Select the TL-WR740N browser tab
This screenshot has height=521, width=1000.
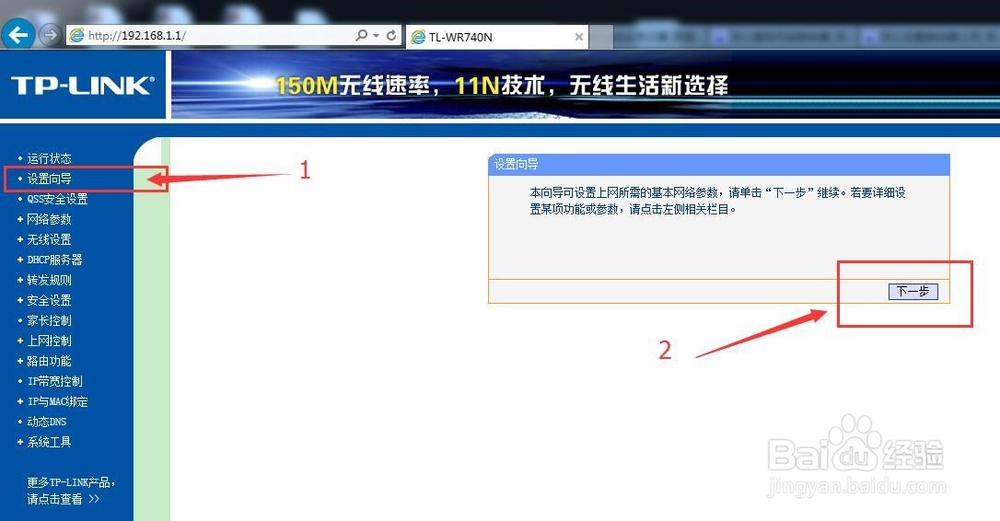pos(497,37)
